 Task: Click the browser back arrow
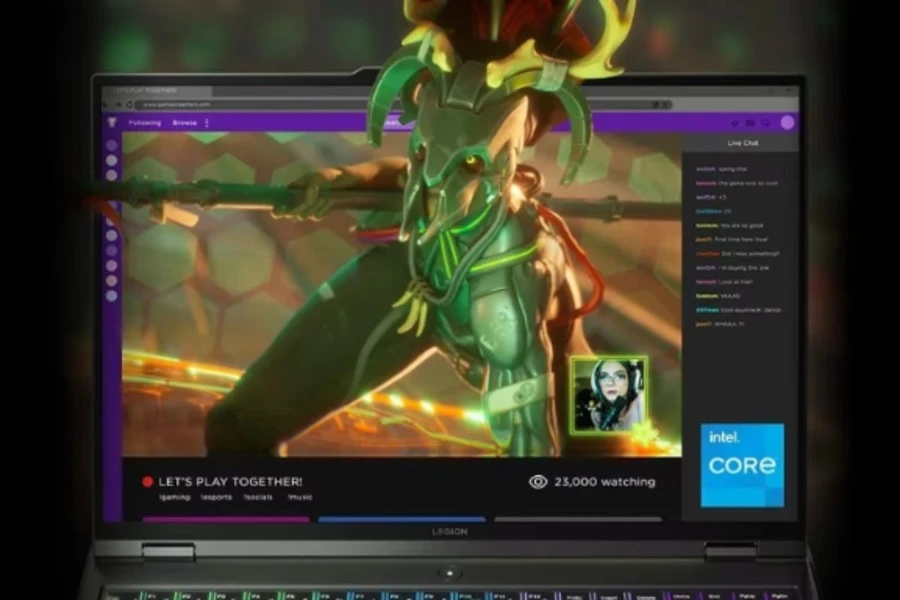pos(106,104)
